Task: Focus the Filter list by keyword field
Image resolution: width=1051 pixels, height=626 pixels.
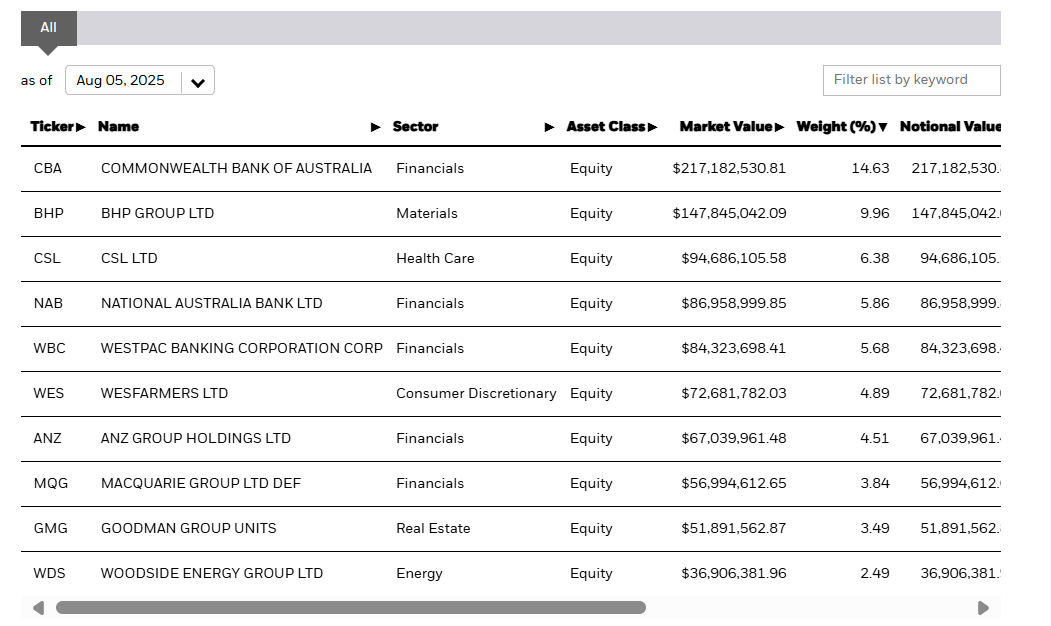Action: [910, 80]
